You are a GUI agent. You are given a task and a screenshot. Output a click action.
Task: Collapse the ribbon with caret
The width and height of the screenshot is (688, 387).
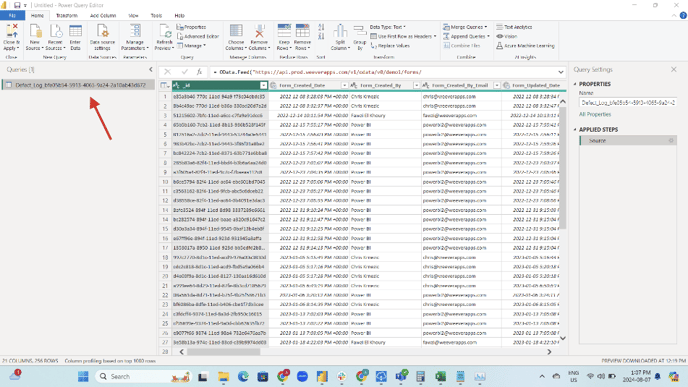(x=674, y=15)
